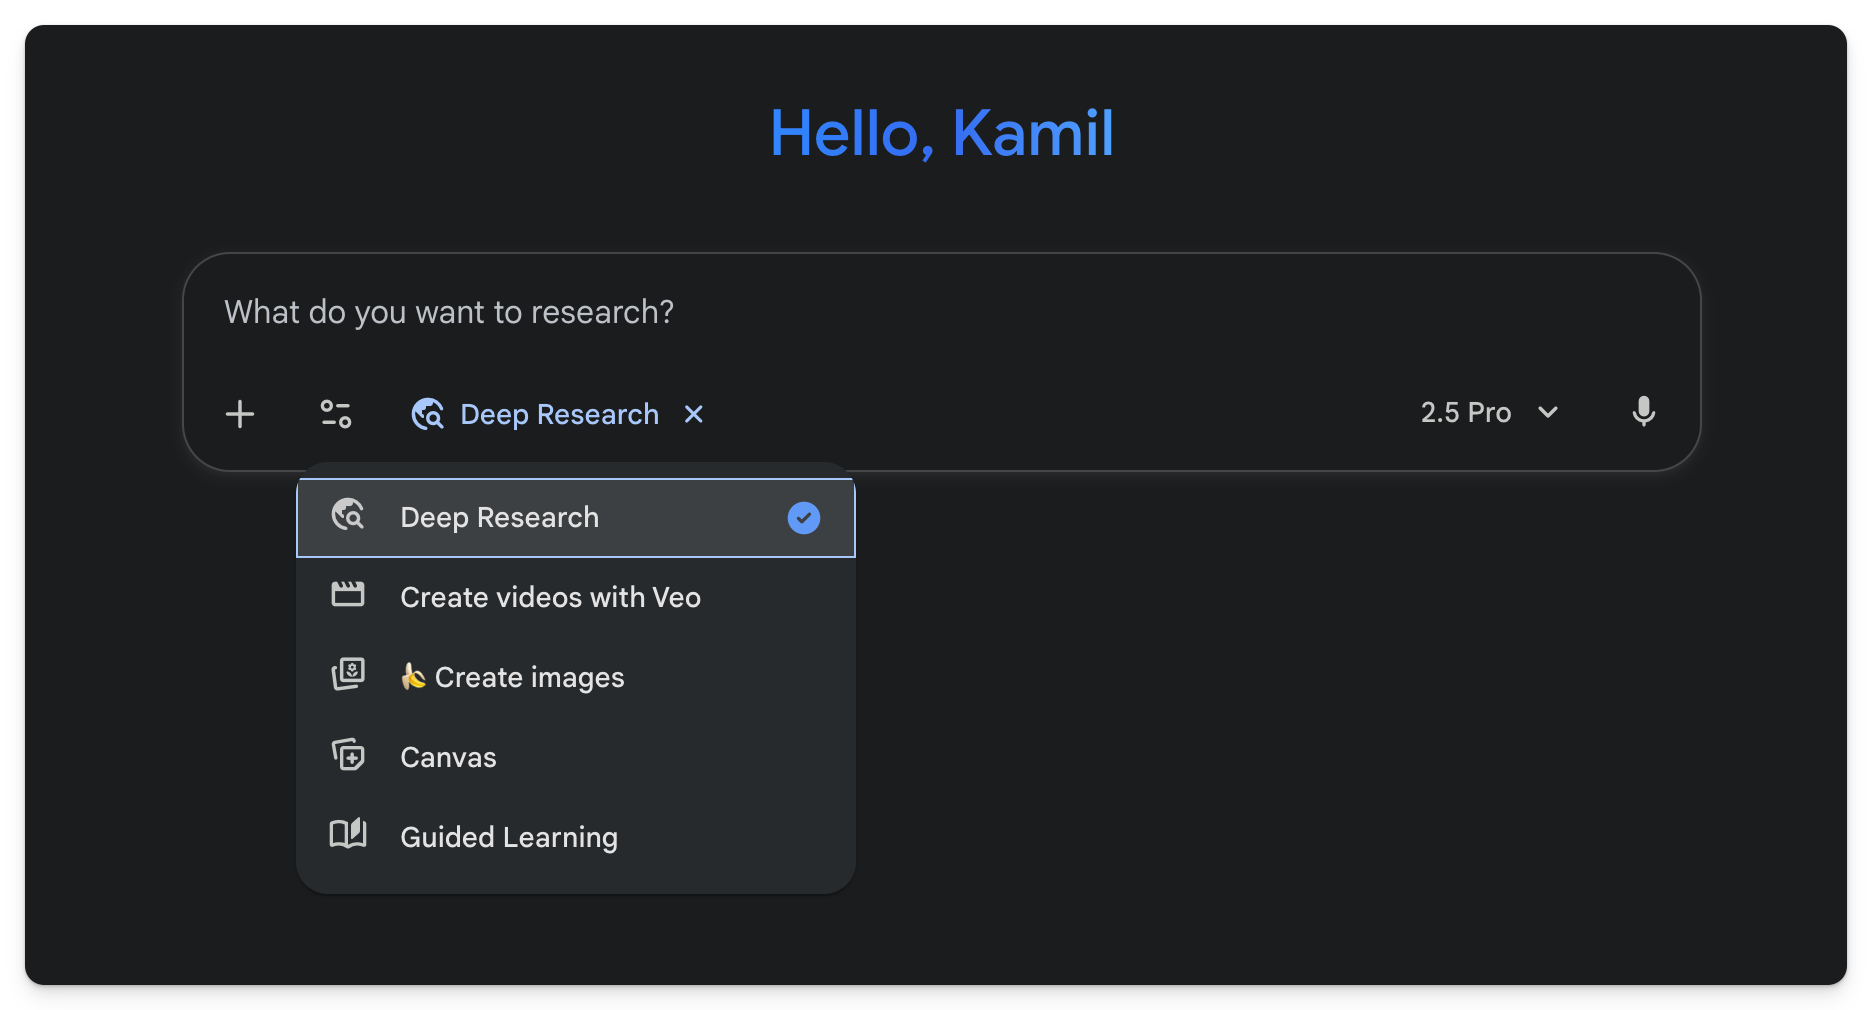The height and width of the screenshot is (1010, 1872).
Task: Remove Deep Research chip with the X
Action: click(x=693, y=414)
